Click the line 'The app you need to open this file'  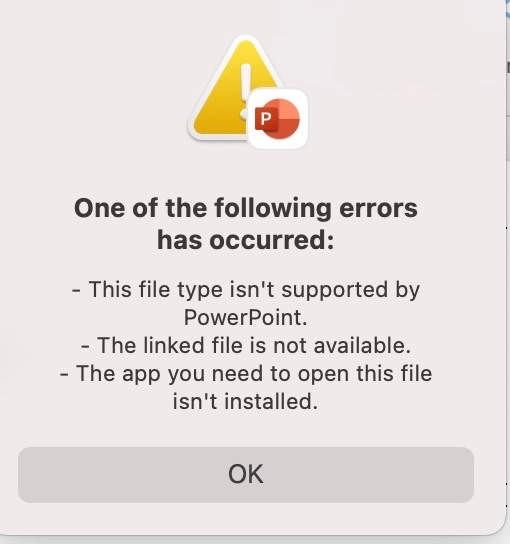pyautogui.click(x=246, y=374)
